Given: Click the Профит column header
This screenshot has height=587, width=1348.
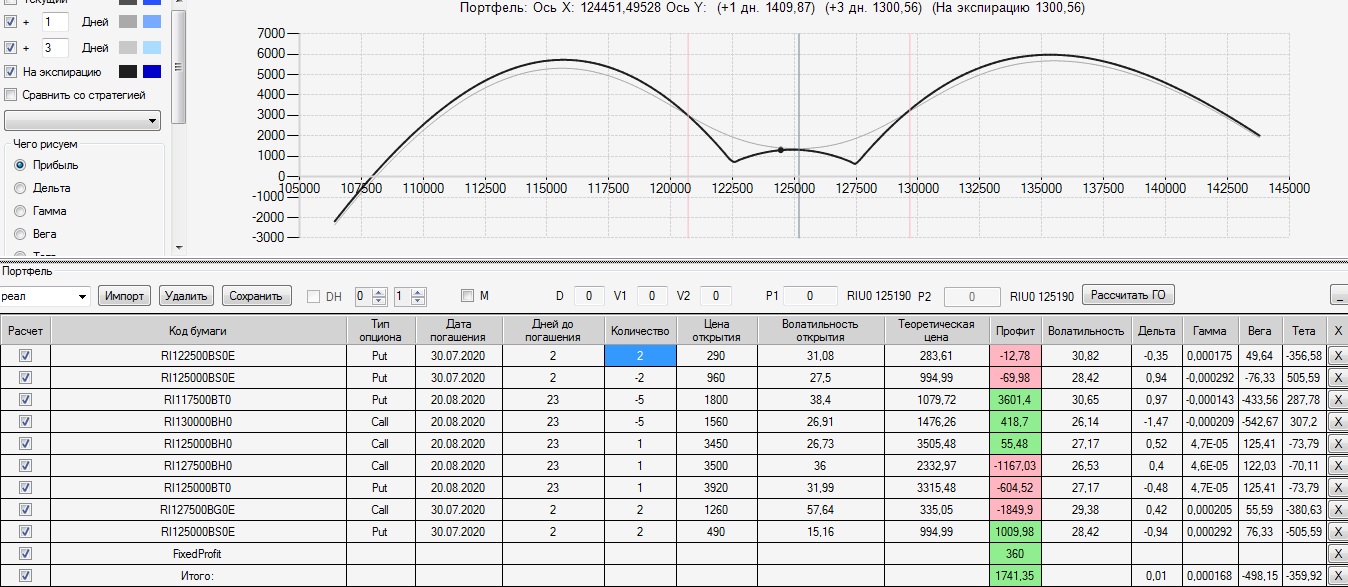Looking at the screenshot, I should click(1016, 330).
